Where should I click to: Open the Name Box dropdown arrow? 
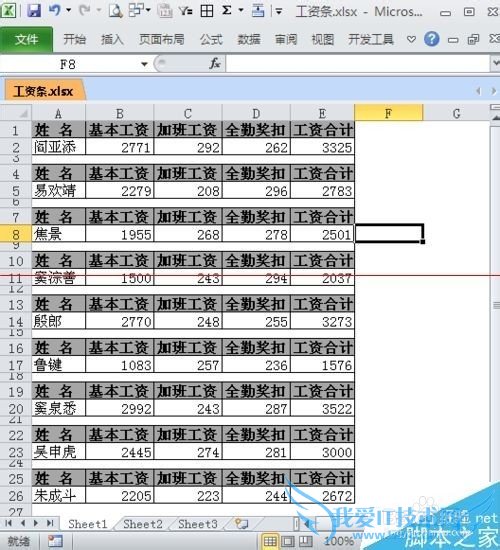point(144,65)
